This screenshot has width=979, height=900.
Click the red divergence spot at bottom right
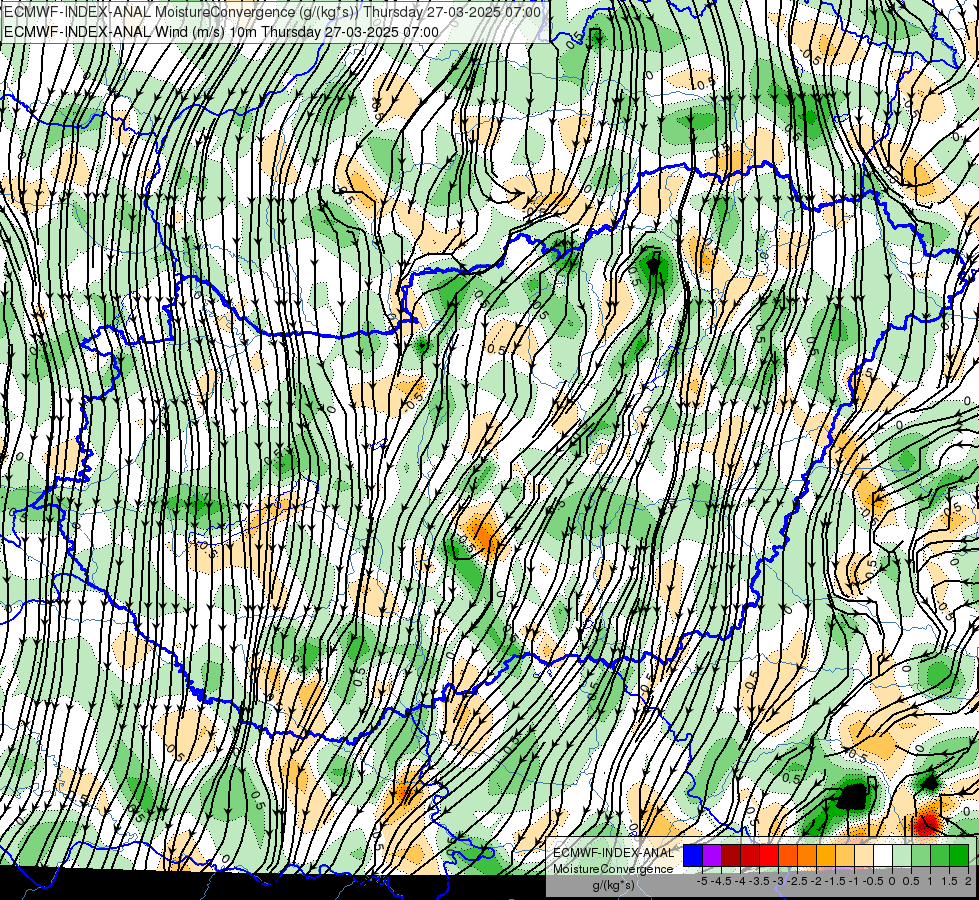pos(926,823)
